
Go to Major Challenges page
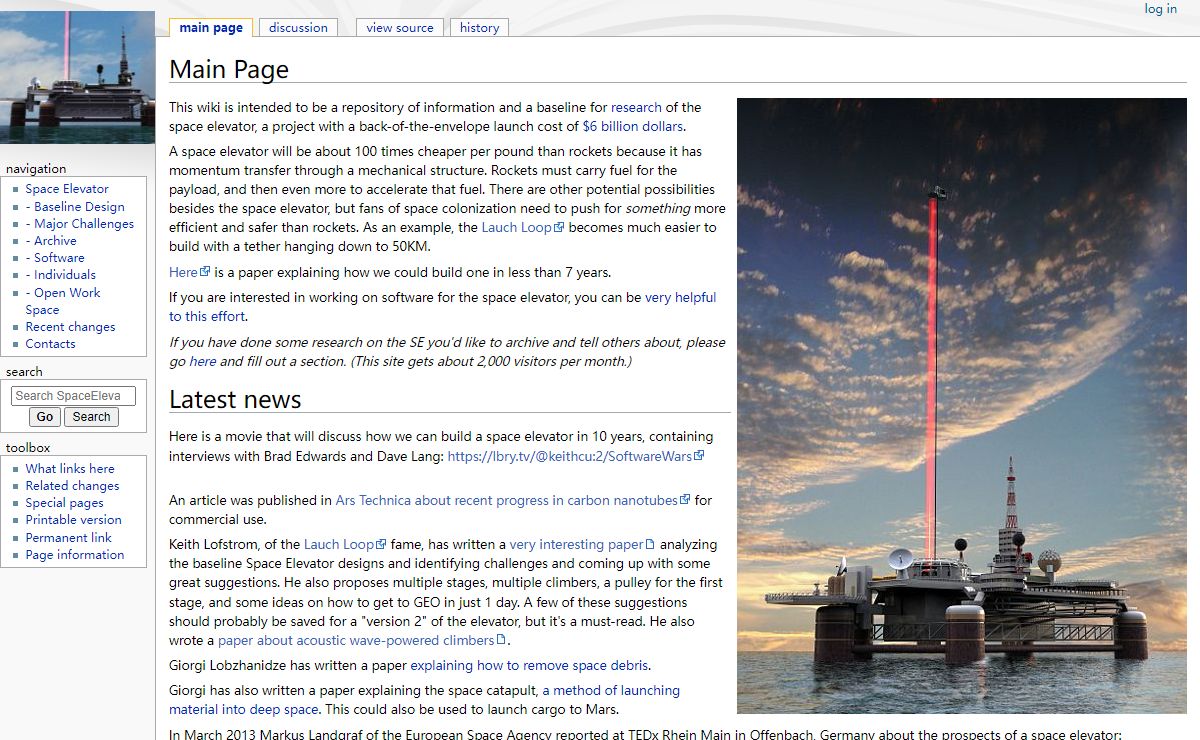point(83,224)
